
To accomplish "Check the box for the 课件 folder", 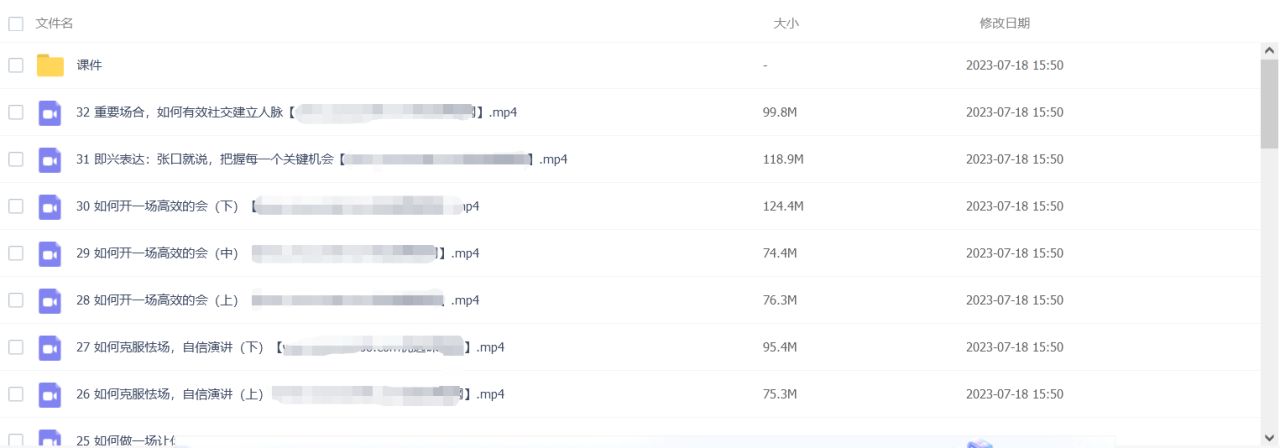I will tap(16, 65).
